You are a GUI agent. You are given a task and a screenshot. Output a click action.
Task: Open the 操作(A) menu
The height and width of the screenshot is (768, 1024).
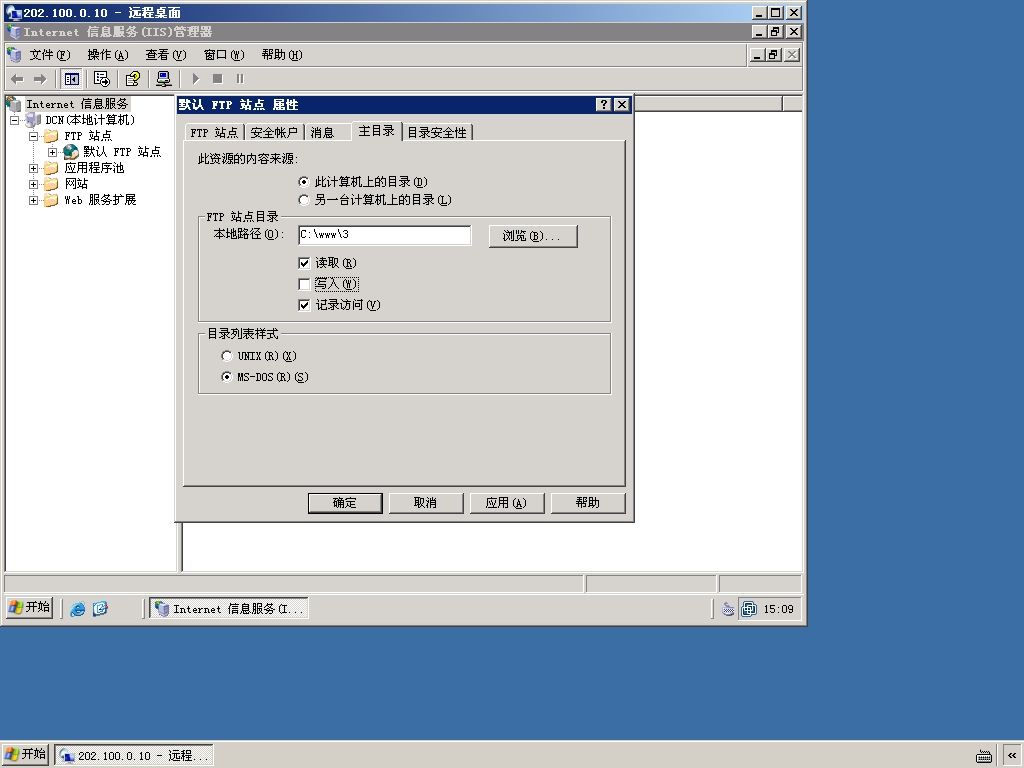(108, 55)
